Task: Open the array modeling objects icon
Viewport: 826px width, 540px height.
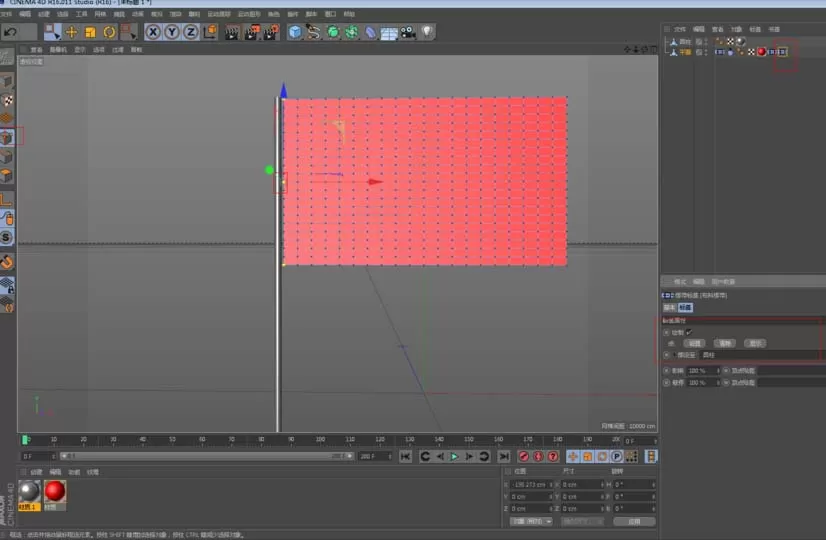Action: tap(352, 33)
